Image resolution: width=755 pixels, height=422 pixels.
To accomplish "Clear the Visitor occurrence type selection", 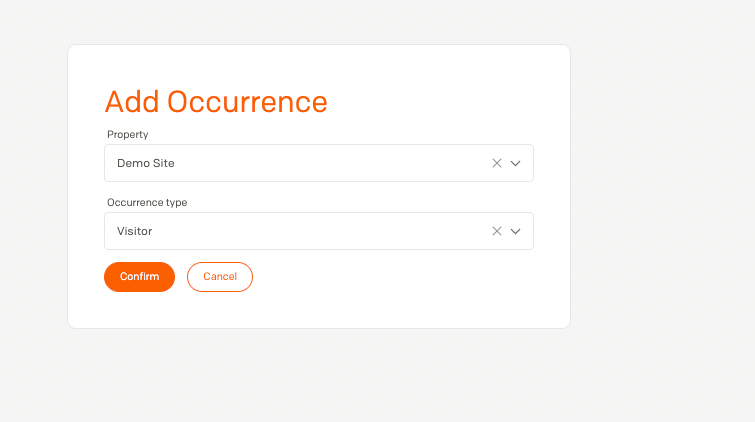I will point(497,231).
